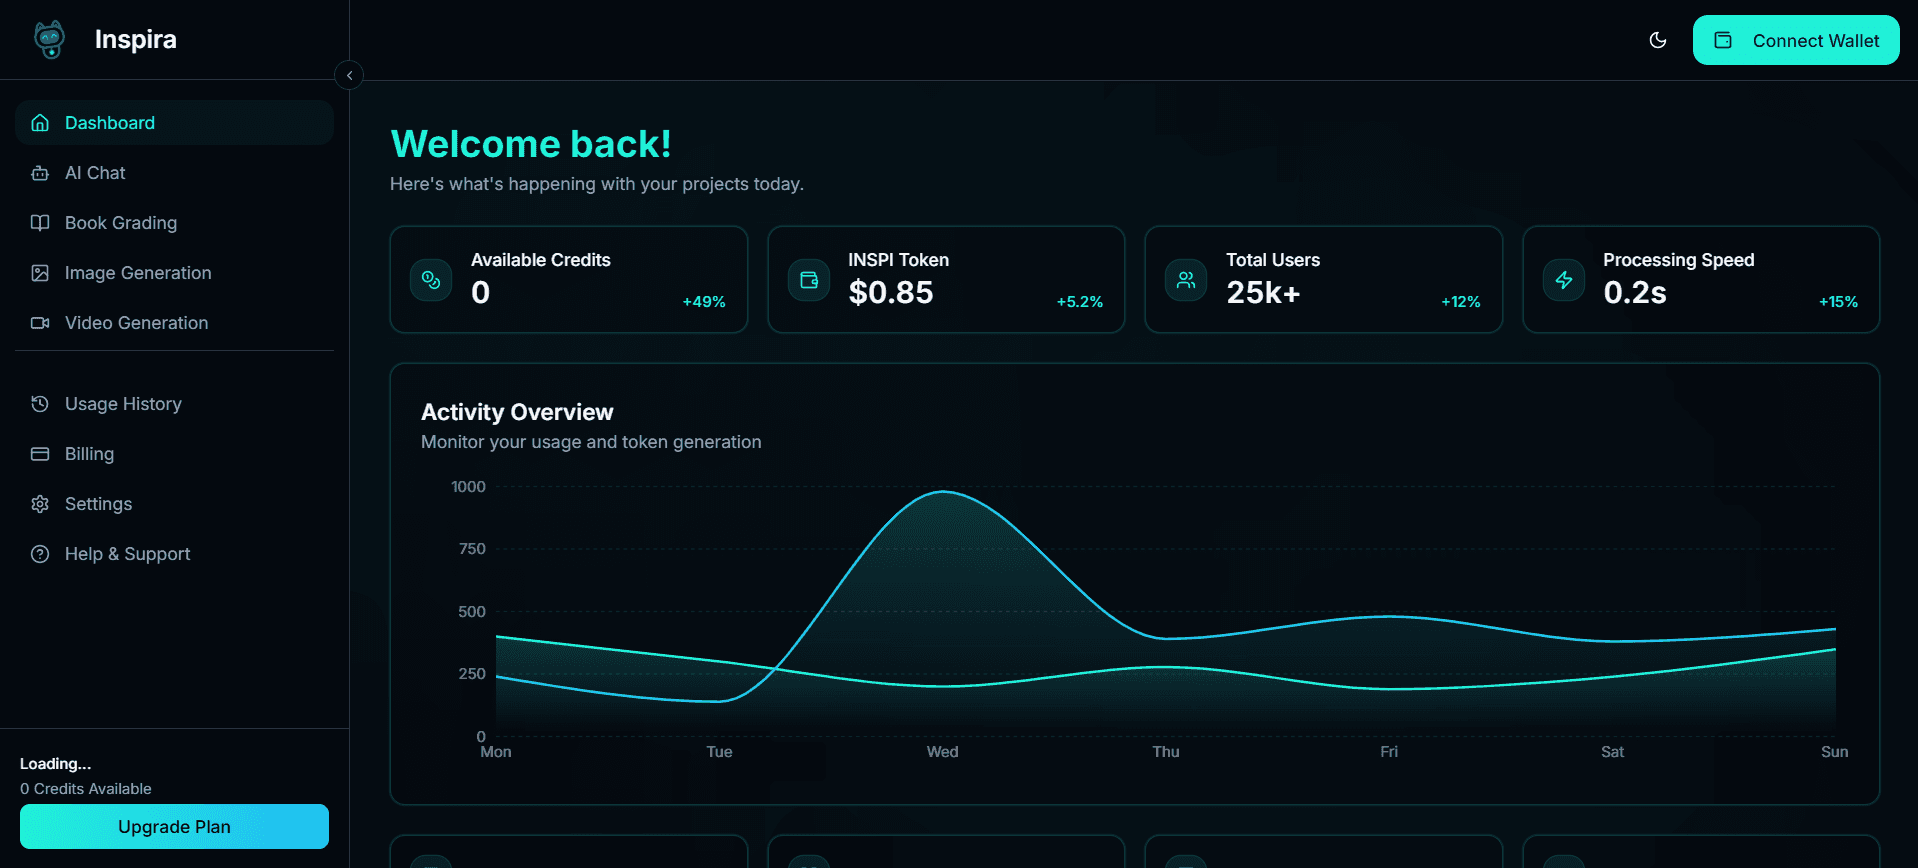Toggle dark mode with the moon icon
Viewport: 1918px width, 868px height.
pos(1657,40)
